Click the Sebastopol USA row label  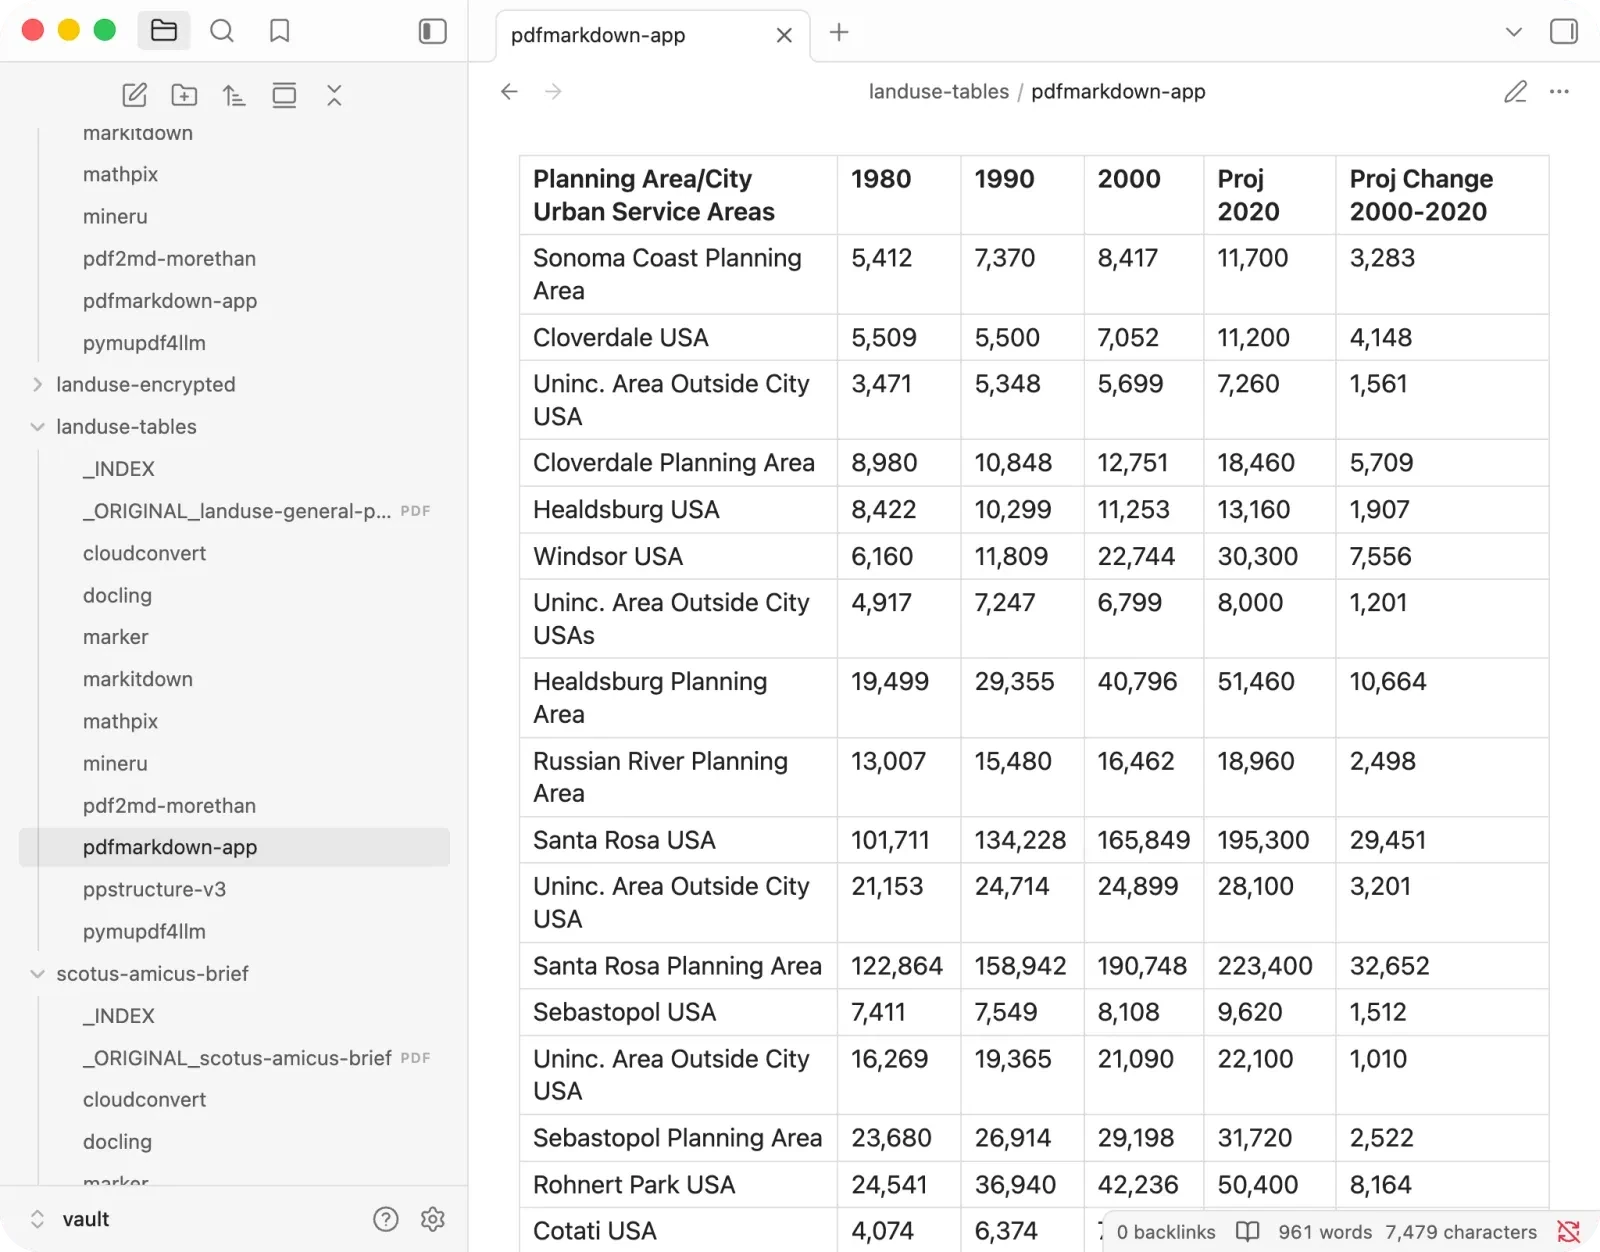(x=624, y=1012)
